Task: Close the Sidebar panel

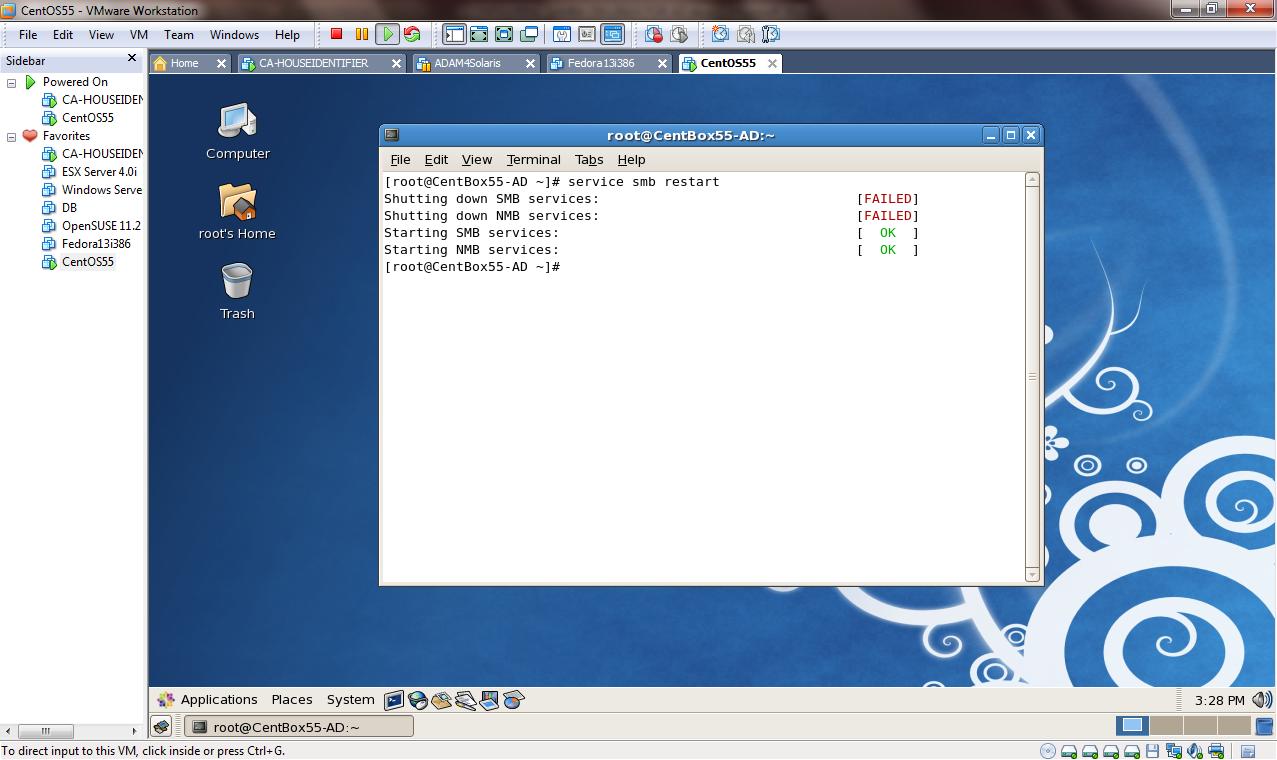Action: [x=132, y=59]
